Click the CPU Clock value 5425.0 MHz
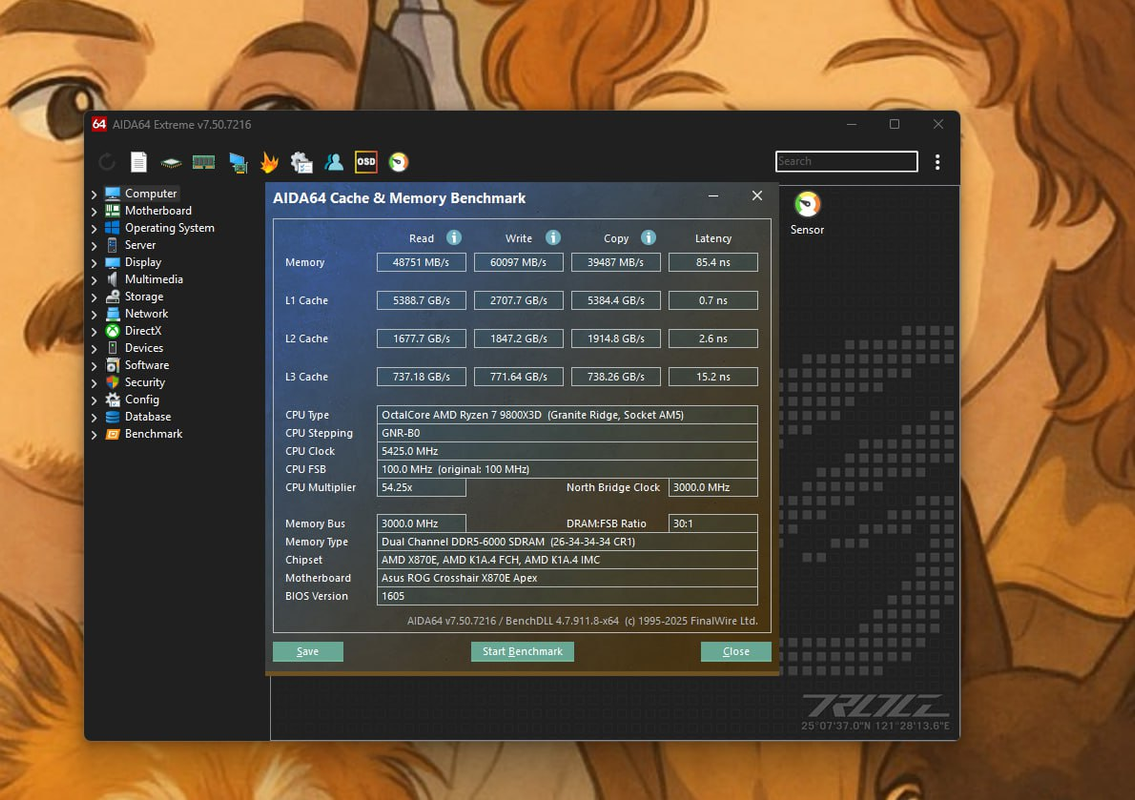 [568, 451]
